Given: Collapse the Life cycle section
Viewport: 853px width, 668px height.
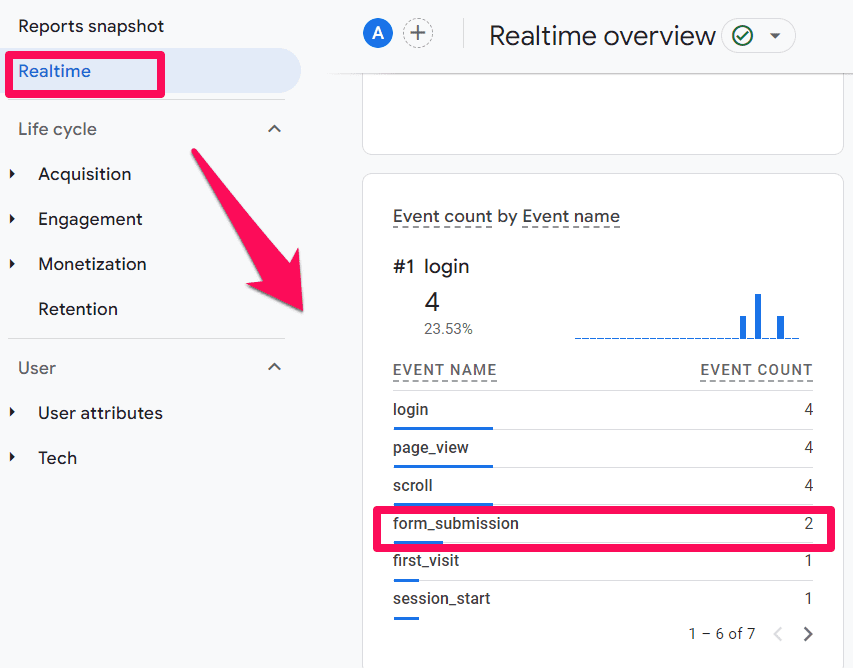Looking at the screenshot, I should 275,129.
